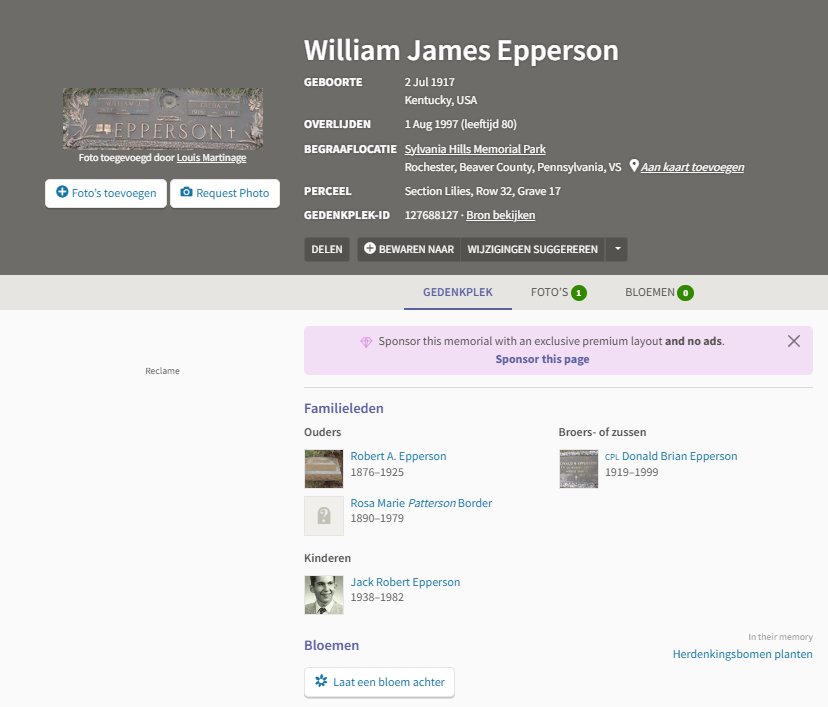Viewport: 828px width, 707px height.
Task: Expand the arrow next to Wijzigingen suggereren
Action: [x=617, y=249]
